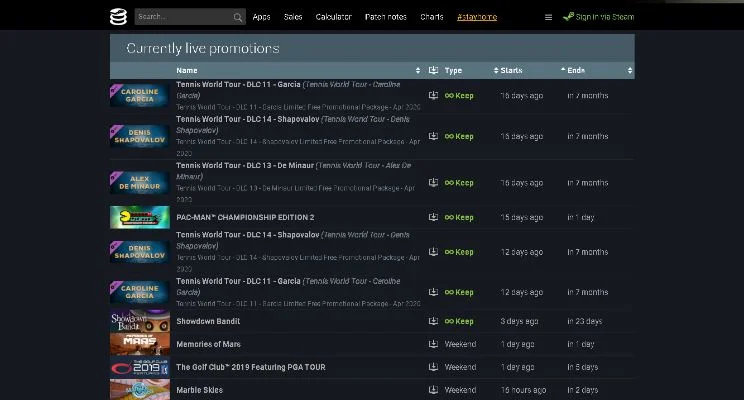Click install icon for Marble Skies

[x=433, y=390]
